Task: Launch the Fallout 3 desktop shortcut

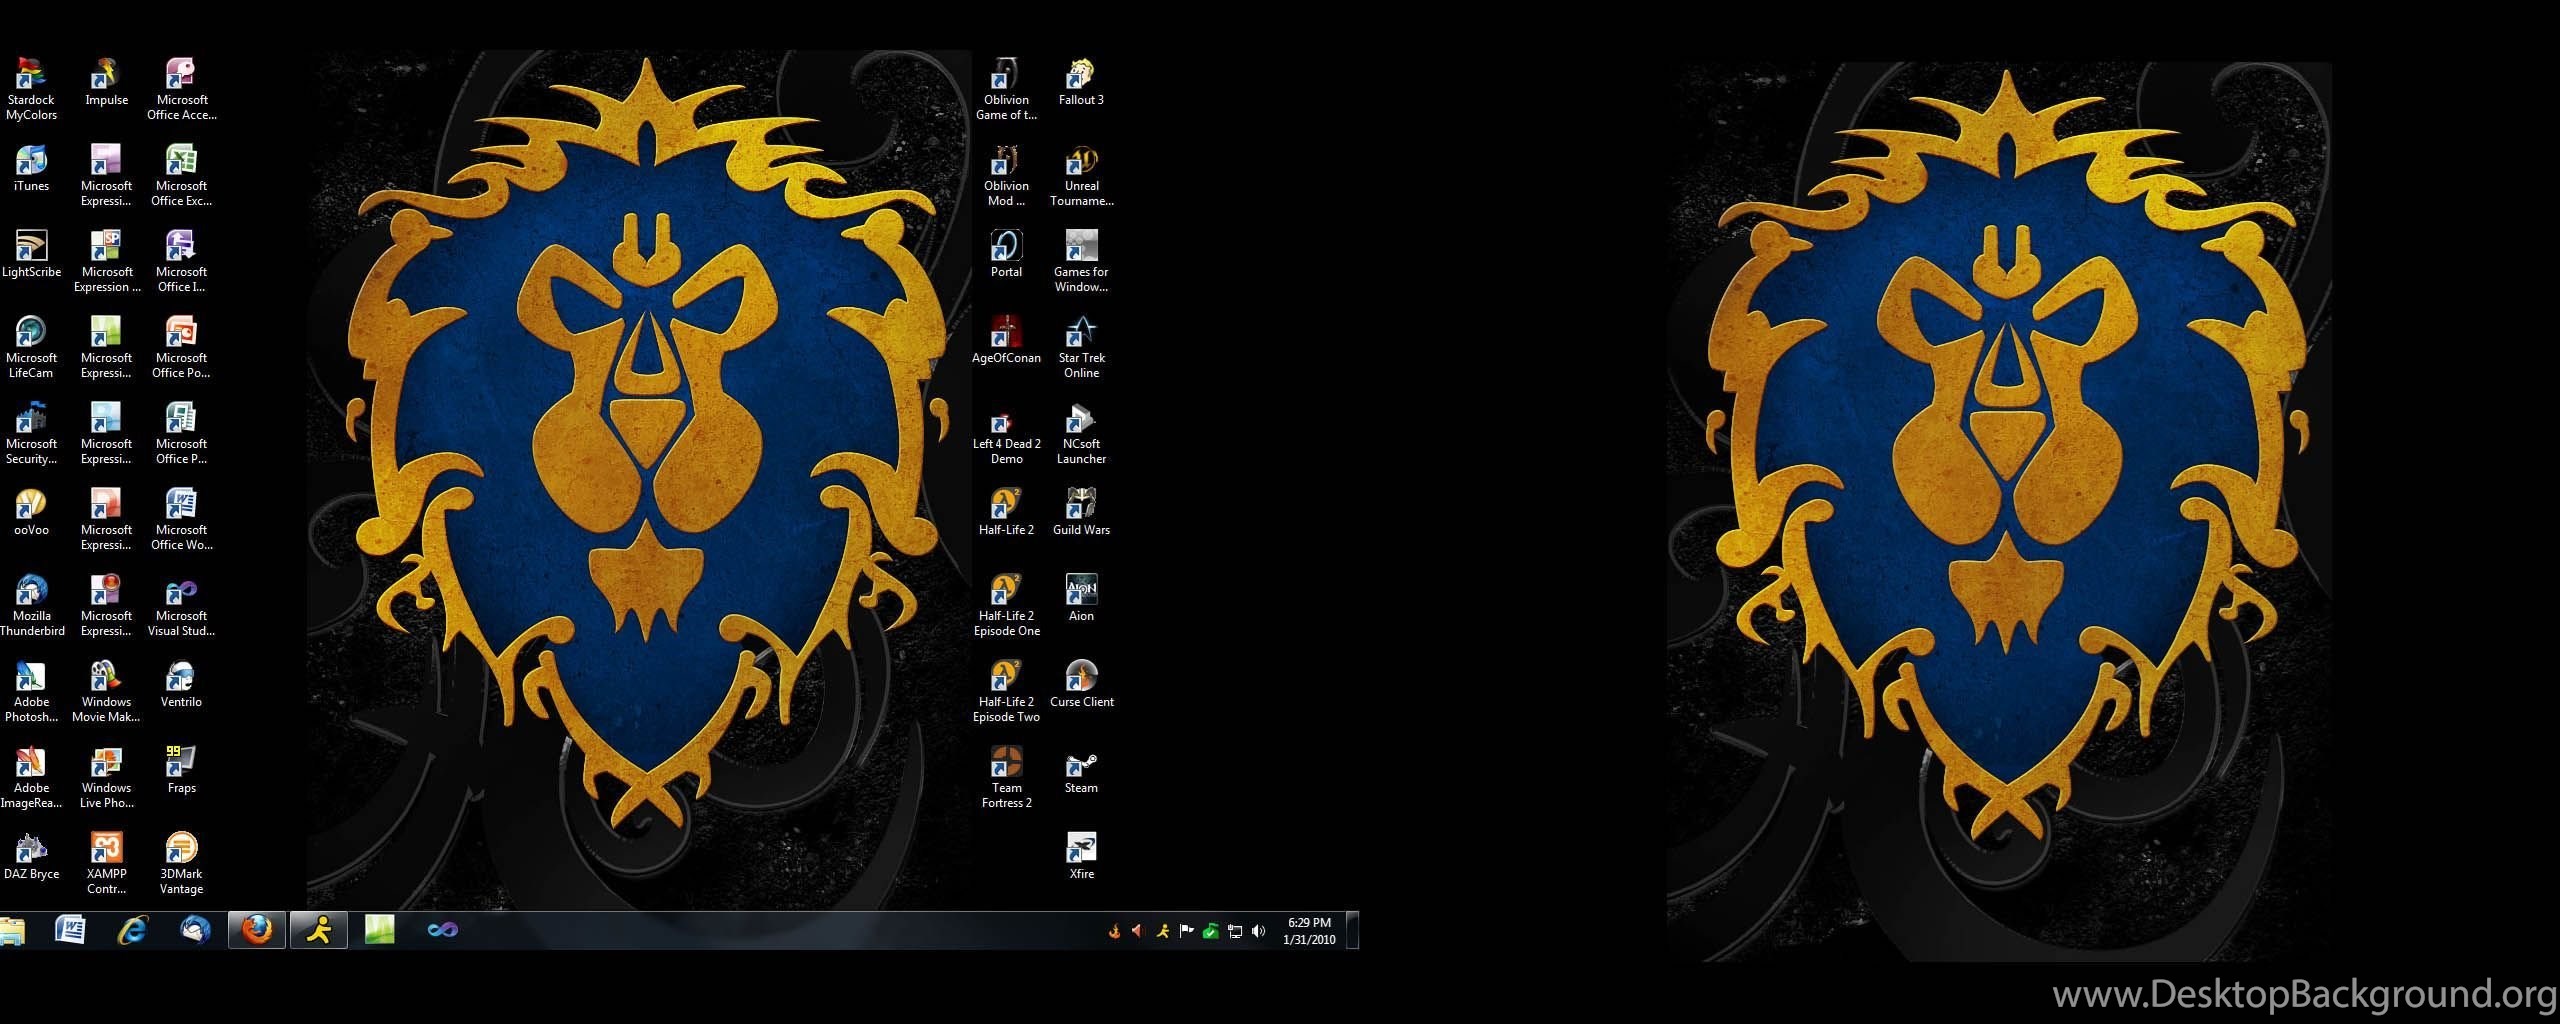Action: (1081, 82)
